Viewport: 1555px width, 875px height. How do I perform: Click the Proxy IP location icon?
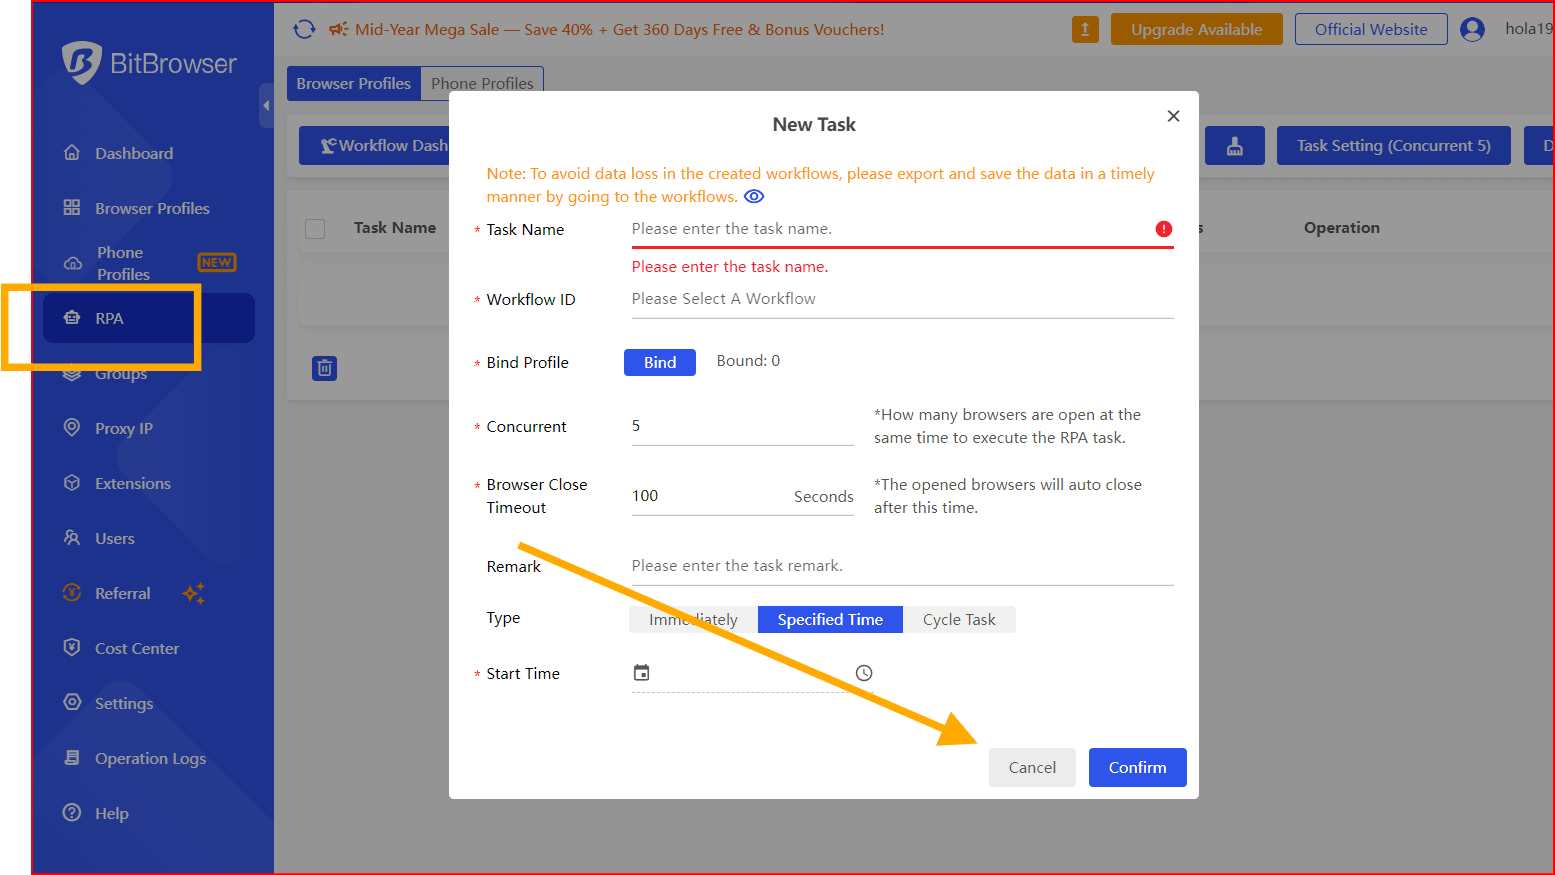tap(72, 427)
